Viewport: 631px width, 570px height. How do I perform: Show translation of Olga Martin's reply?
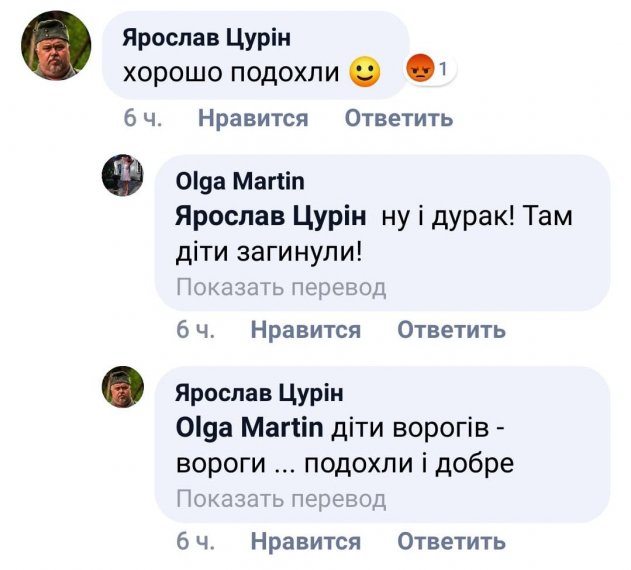click(x=280, y=288)
